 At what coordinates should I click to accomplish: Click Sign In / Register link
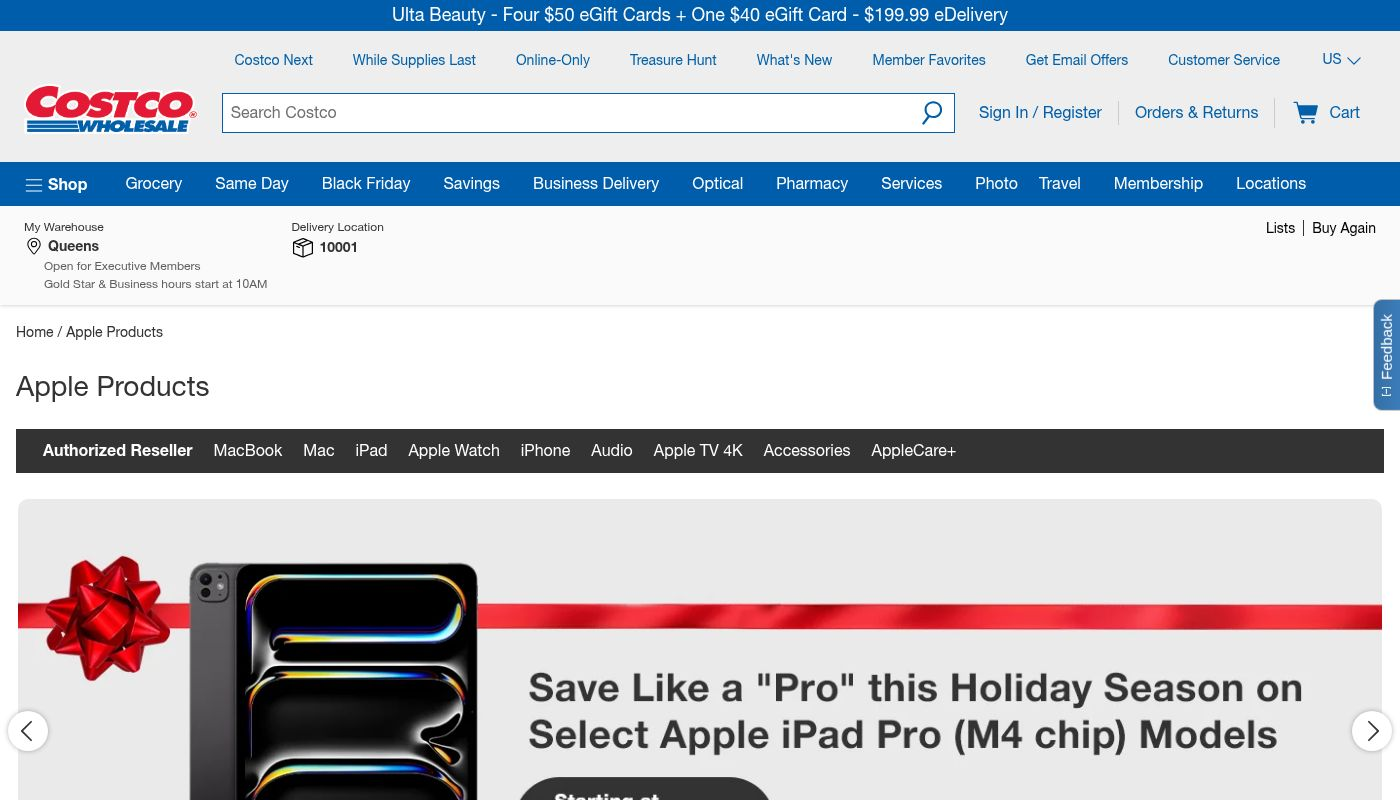1040,113
